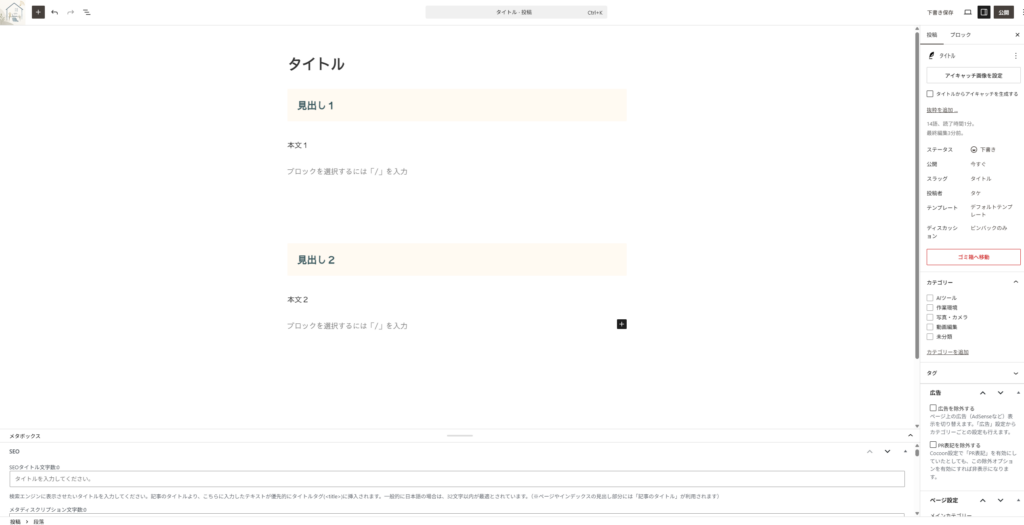Open the preview laptop icon
Viewport: 1024px width, 525px height.
pos(968,12)
